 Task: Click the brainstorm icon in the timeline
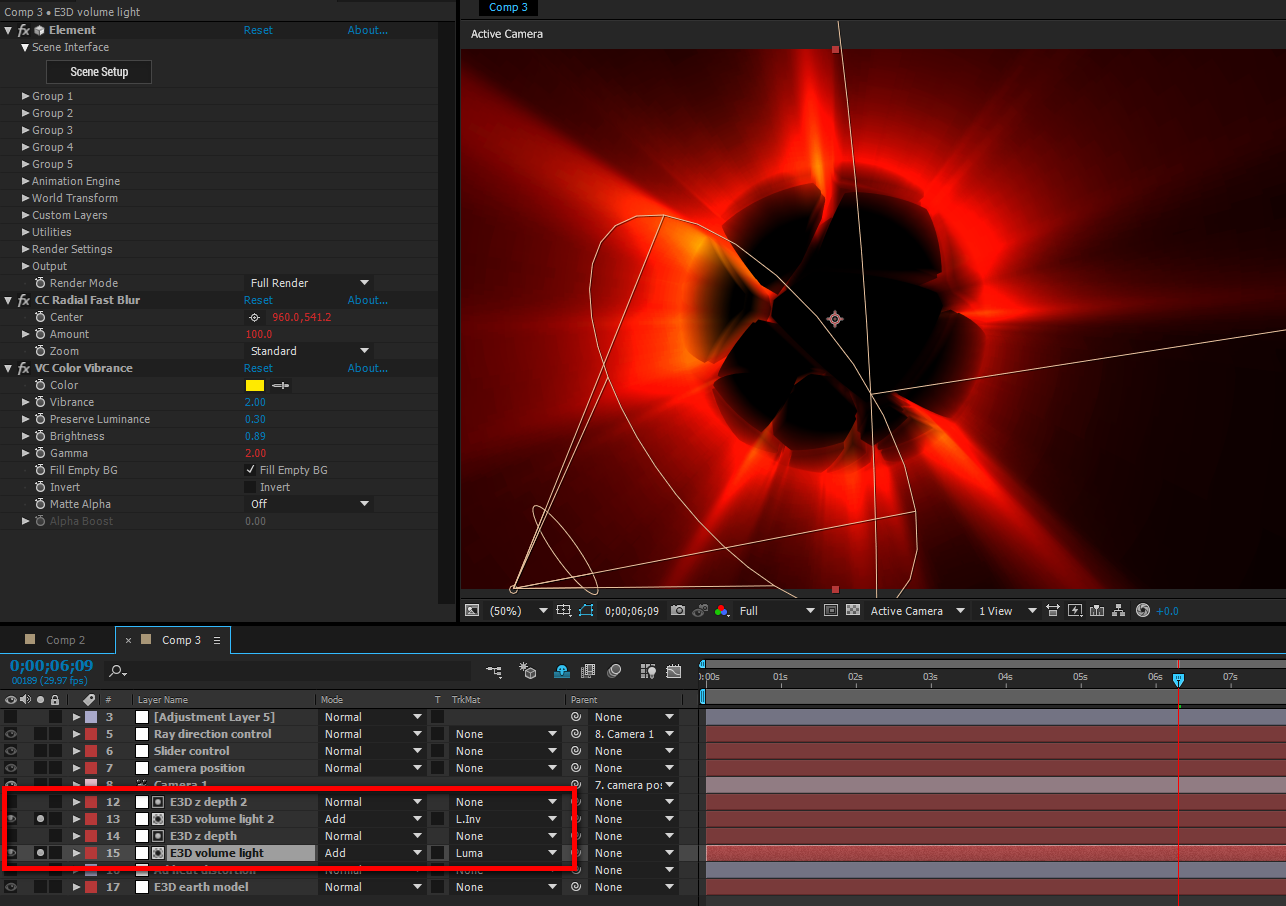point(648,671)
